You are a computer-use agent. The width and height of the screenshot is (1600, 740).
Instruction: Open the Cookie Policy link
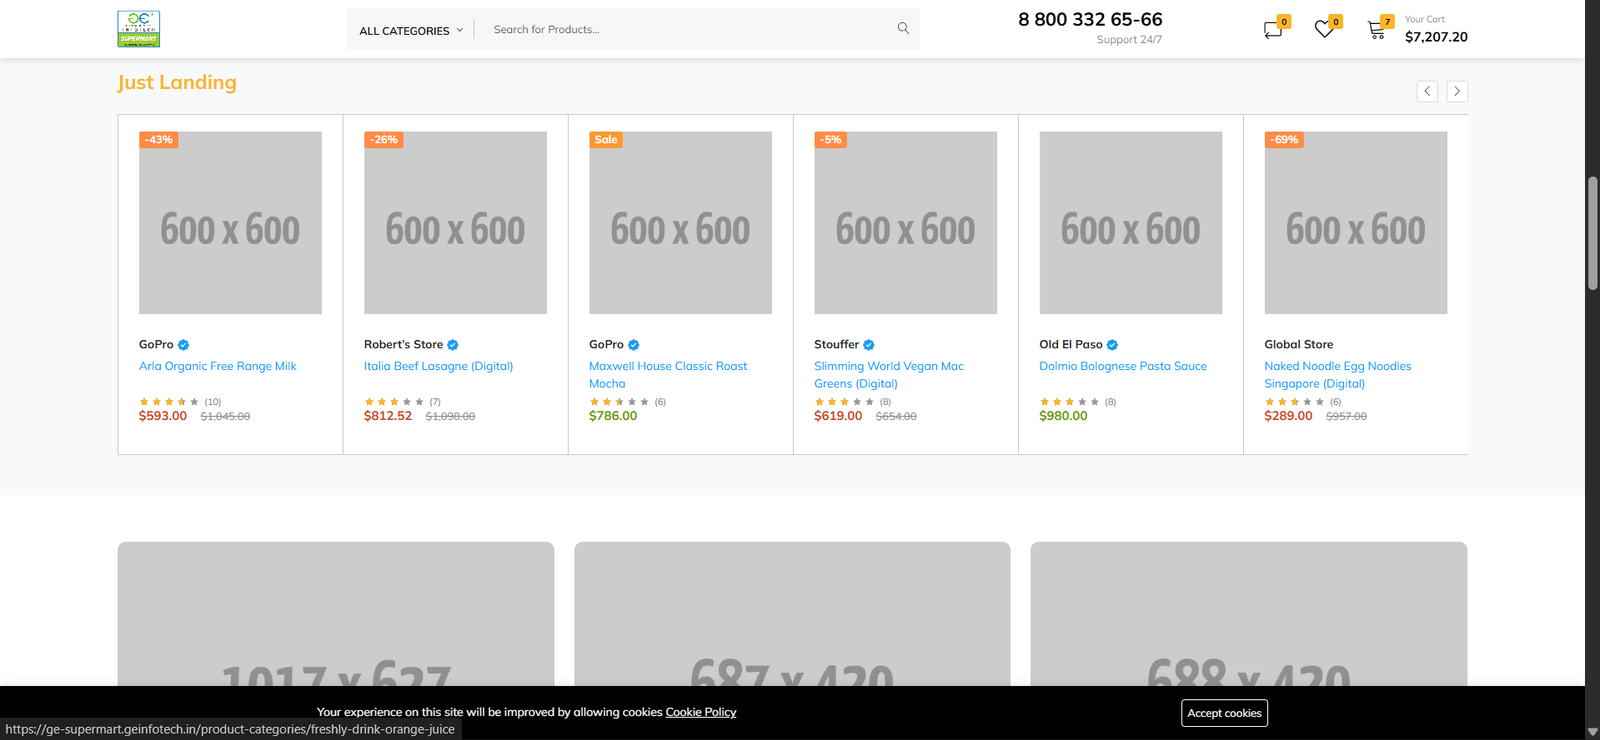tap(700, 712)
